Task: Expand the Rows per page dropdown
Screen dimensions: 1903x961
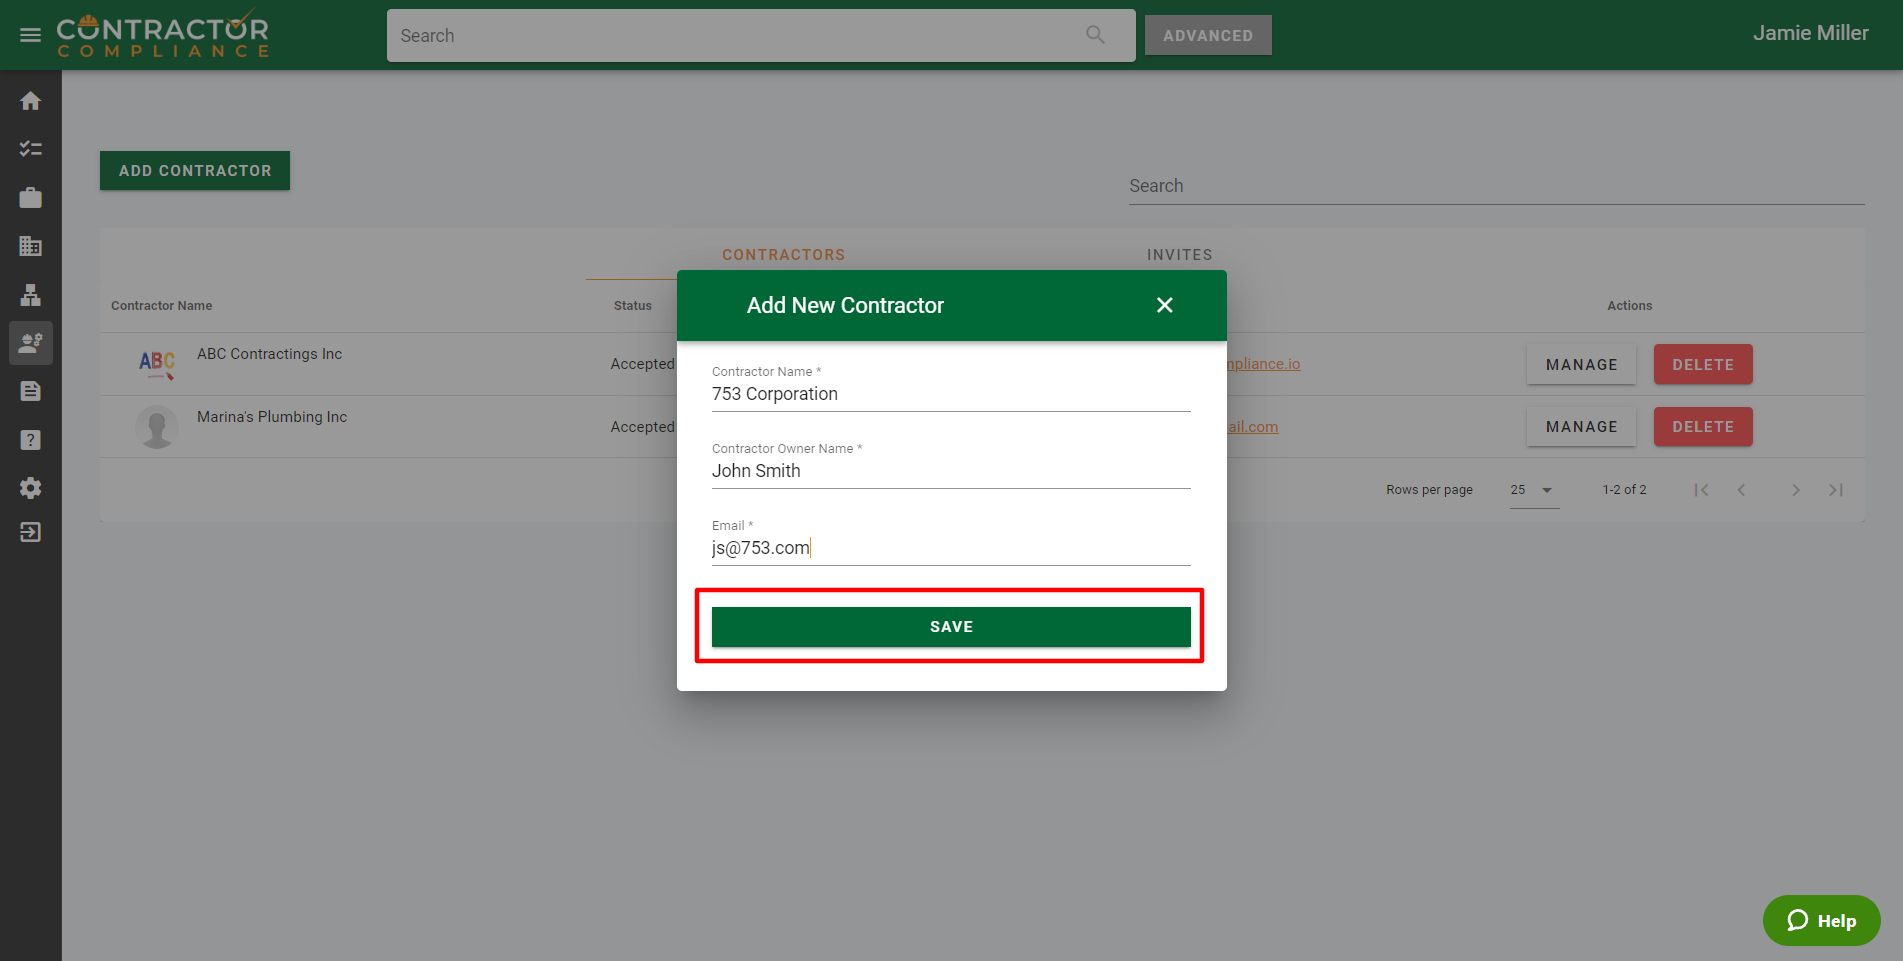Action: [1534, 490]
